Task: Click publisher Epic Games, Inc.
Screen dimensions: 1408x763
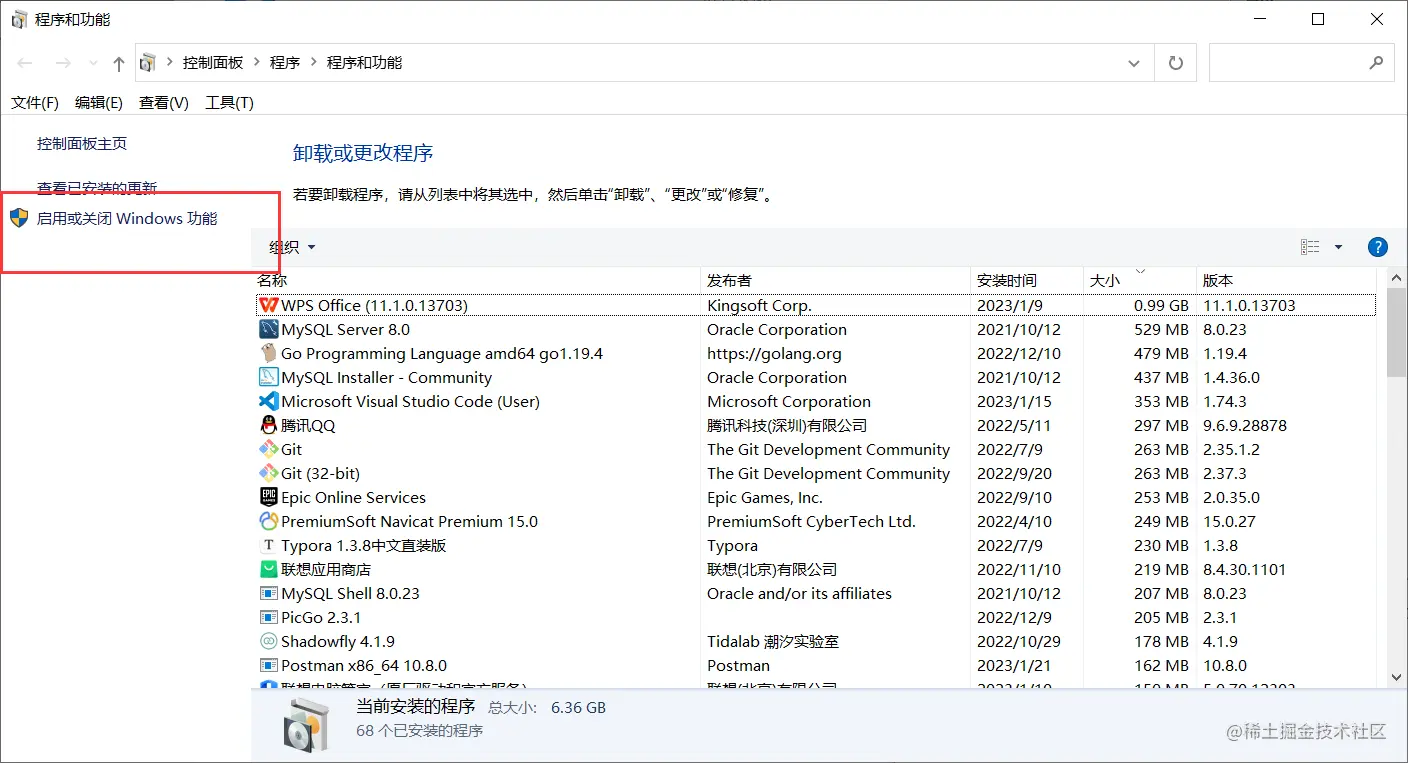Action: [x=765, y=497]
